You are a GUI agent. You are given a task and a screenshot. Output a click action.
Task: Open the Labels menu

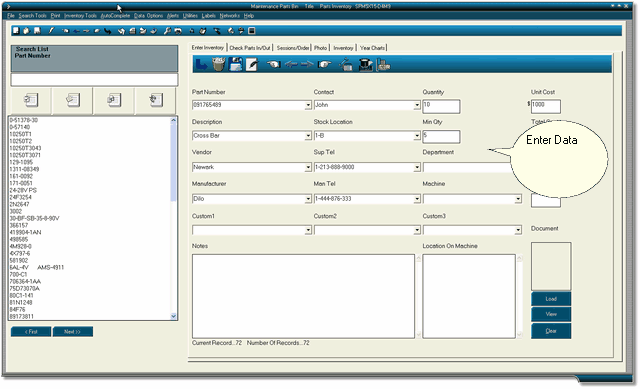[209, 16]
